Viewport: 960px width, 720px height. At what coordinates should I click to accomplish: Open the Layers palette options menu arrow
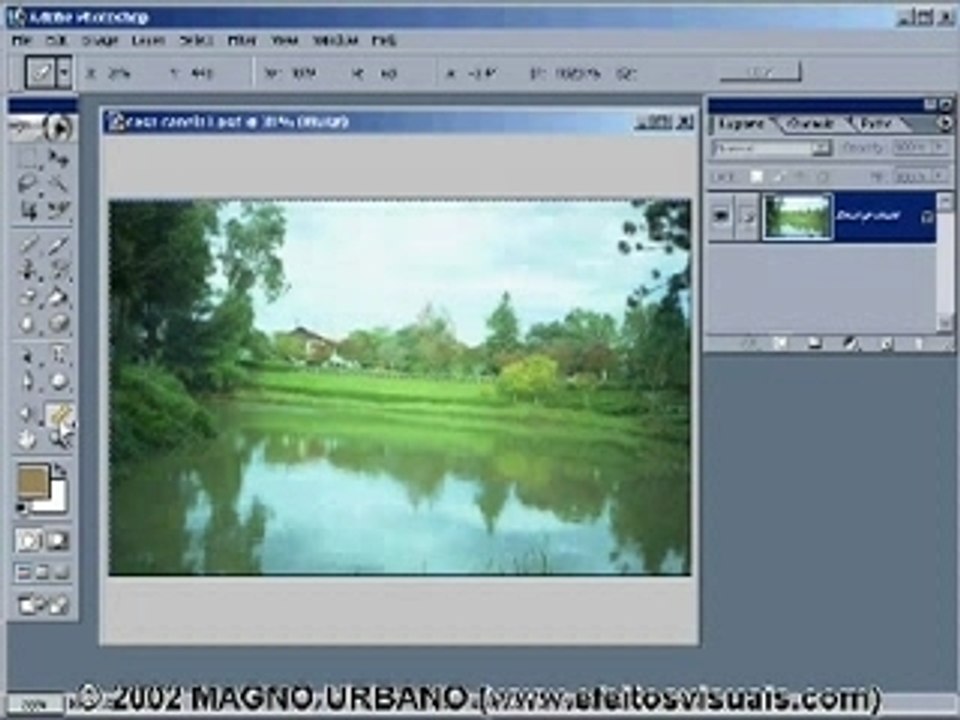point(943,124)
